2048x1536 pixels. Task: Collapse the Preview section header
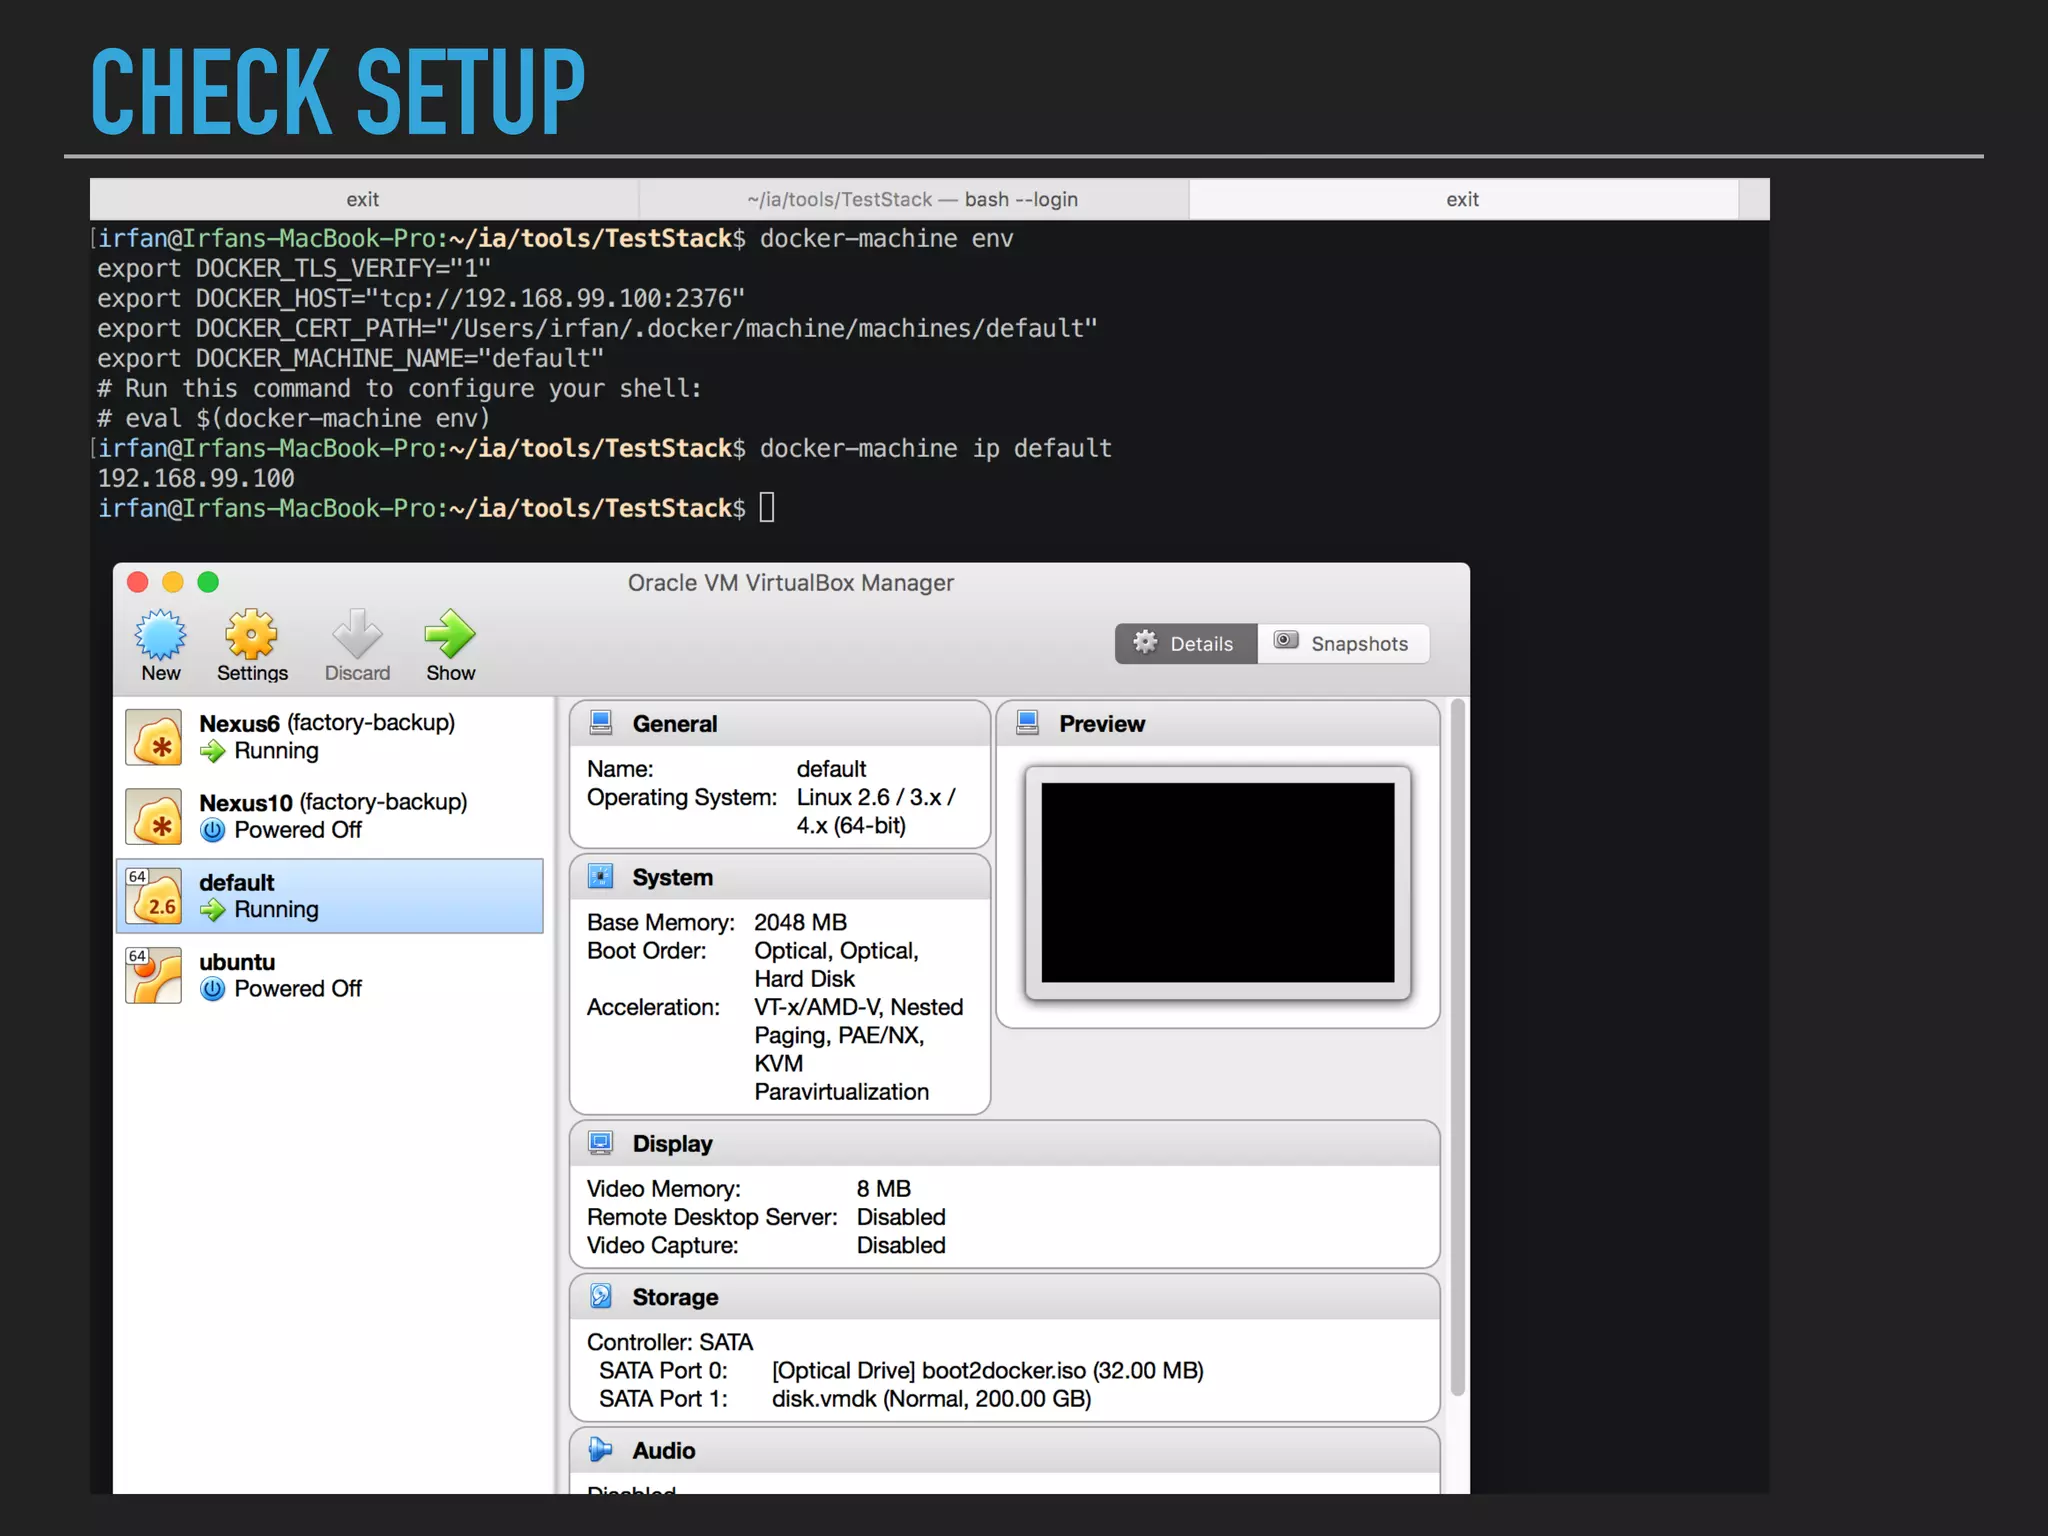pyautogui.click(x=1218, y=724)
